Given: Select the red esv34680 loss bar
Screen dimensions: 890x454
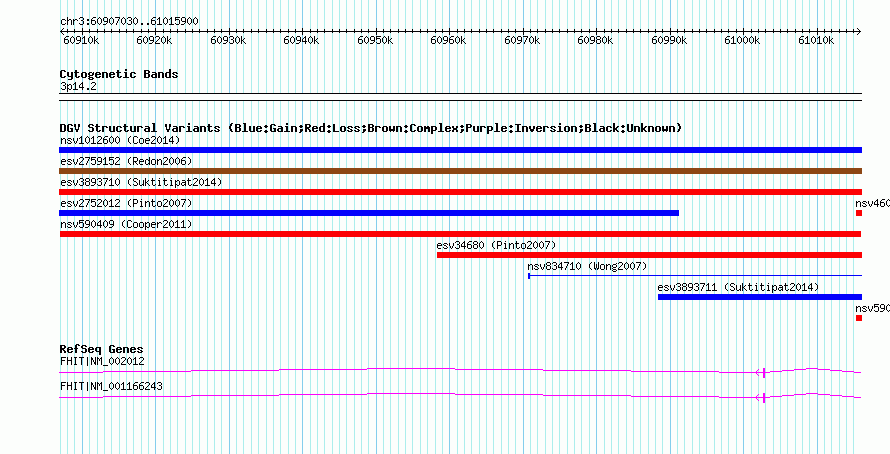Looking at the screenshot, I should point(649,255).
